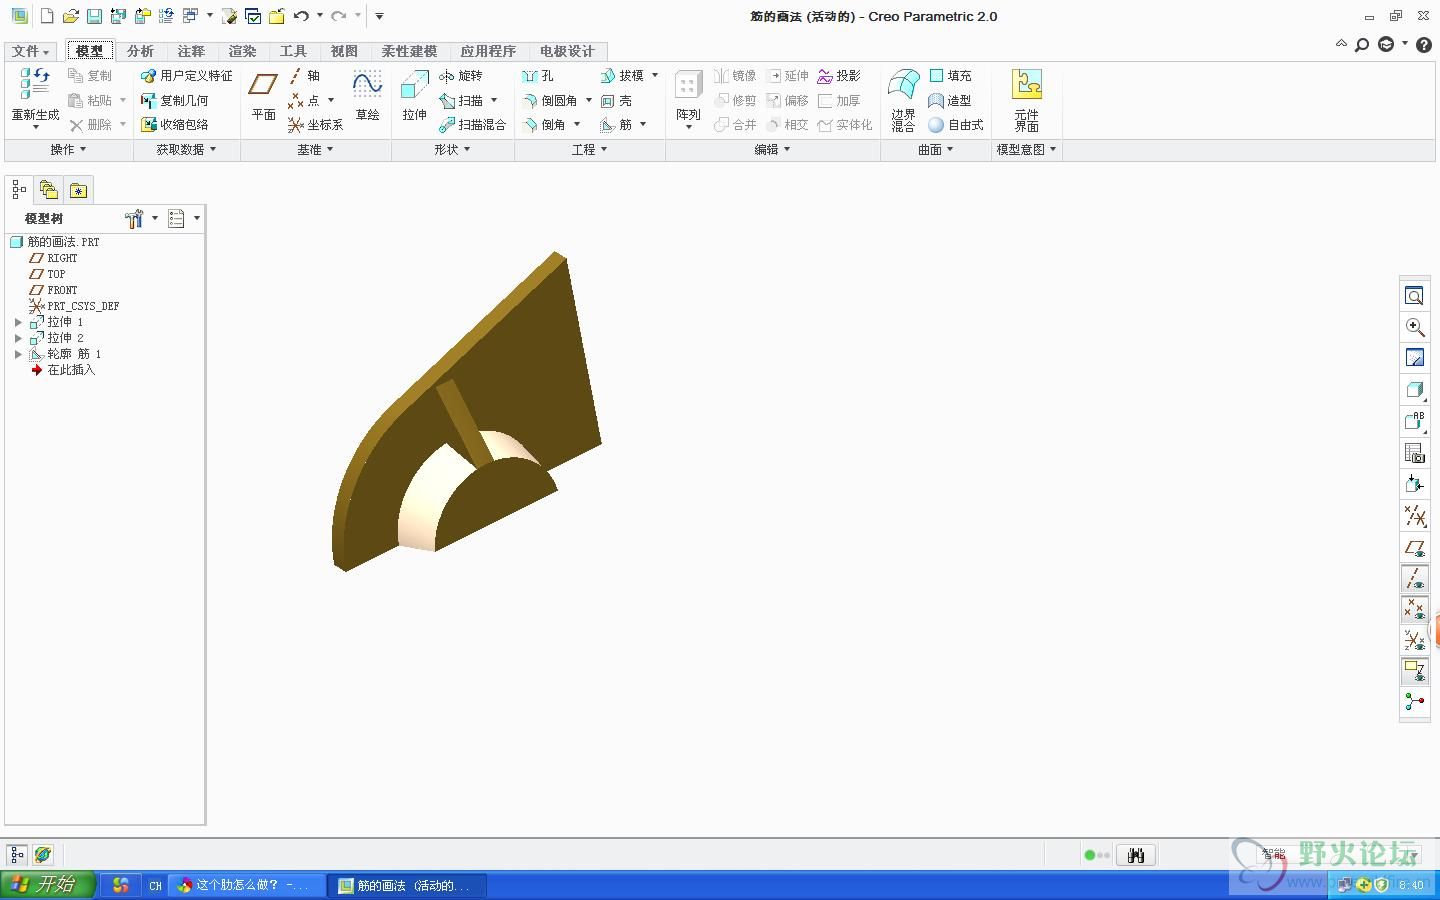Viewport: 1440px width, 900px height.
Task: Select the Revolve (旋转) tool
Action: point(461,76)
